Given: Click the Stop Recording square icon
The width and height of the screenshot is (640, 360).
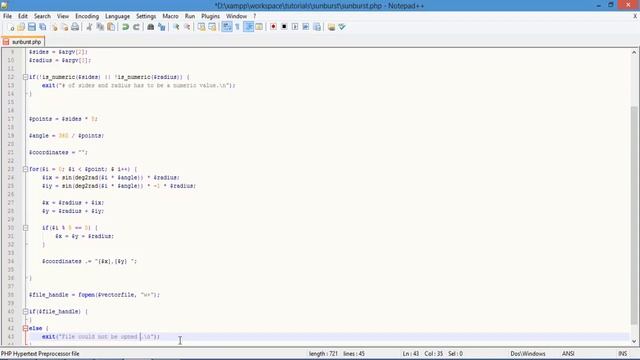Looking at the screenshot, I should [x=284, y=27].
